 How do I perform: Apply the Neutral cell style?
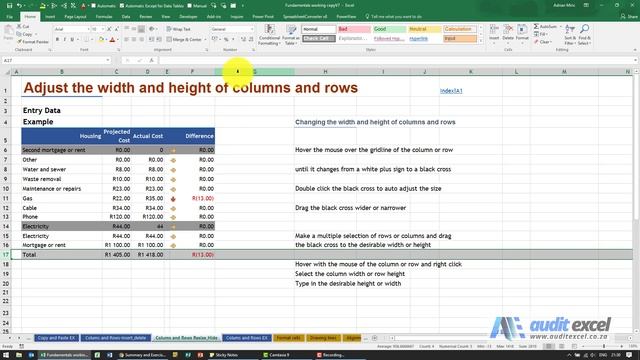(425, 29)
